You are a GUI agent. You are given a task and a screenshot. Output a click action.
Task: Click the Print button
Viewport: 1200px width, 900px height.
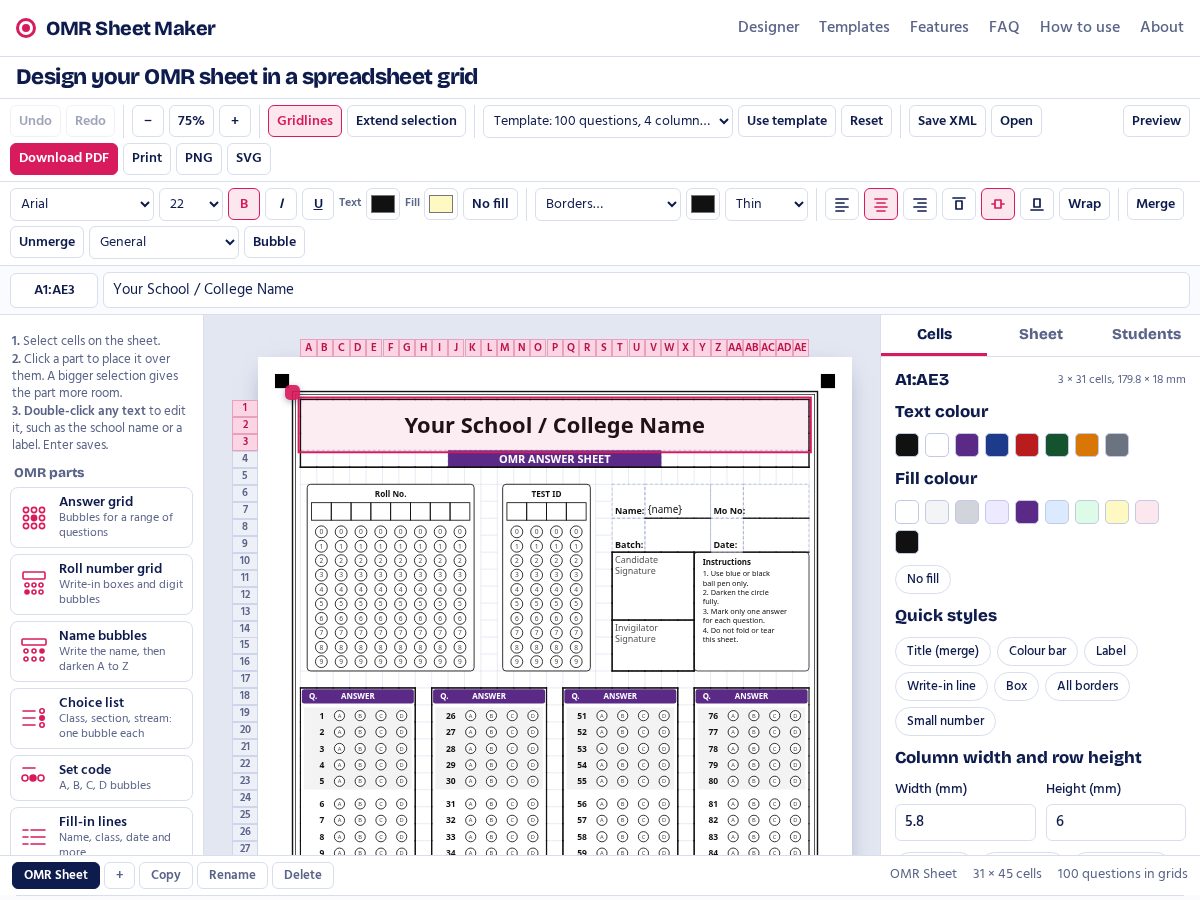[147, 158]
